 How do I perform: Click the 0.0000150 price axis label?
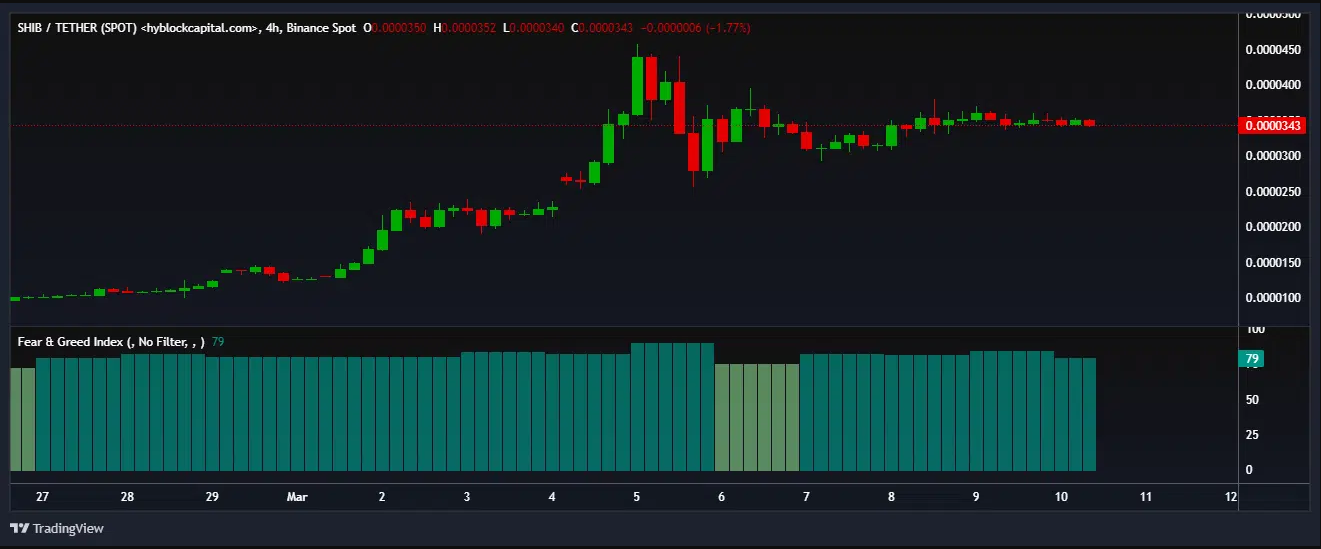tap(1272, 263)
